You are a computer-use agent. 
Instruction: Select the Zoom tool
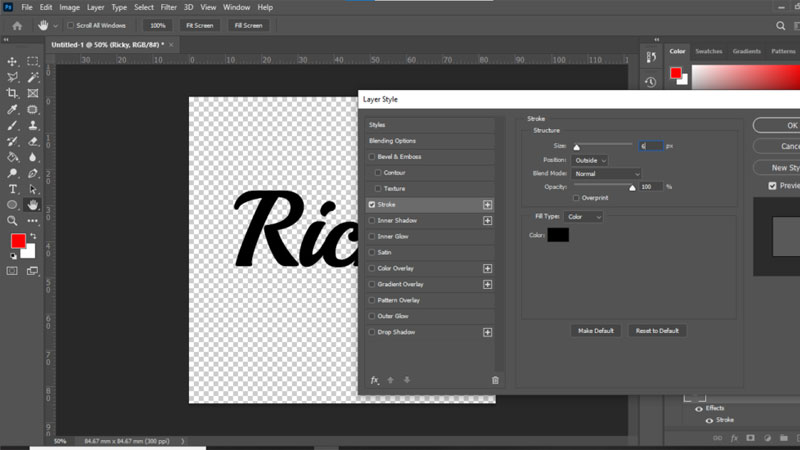(x=12, y=221)
